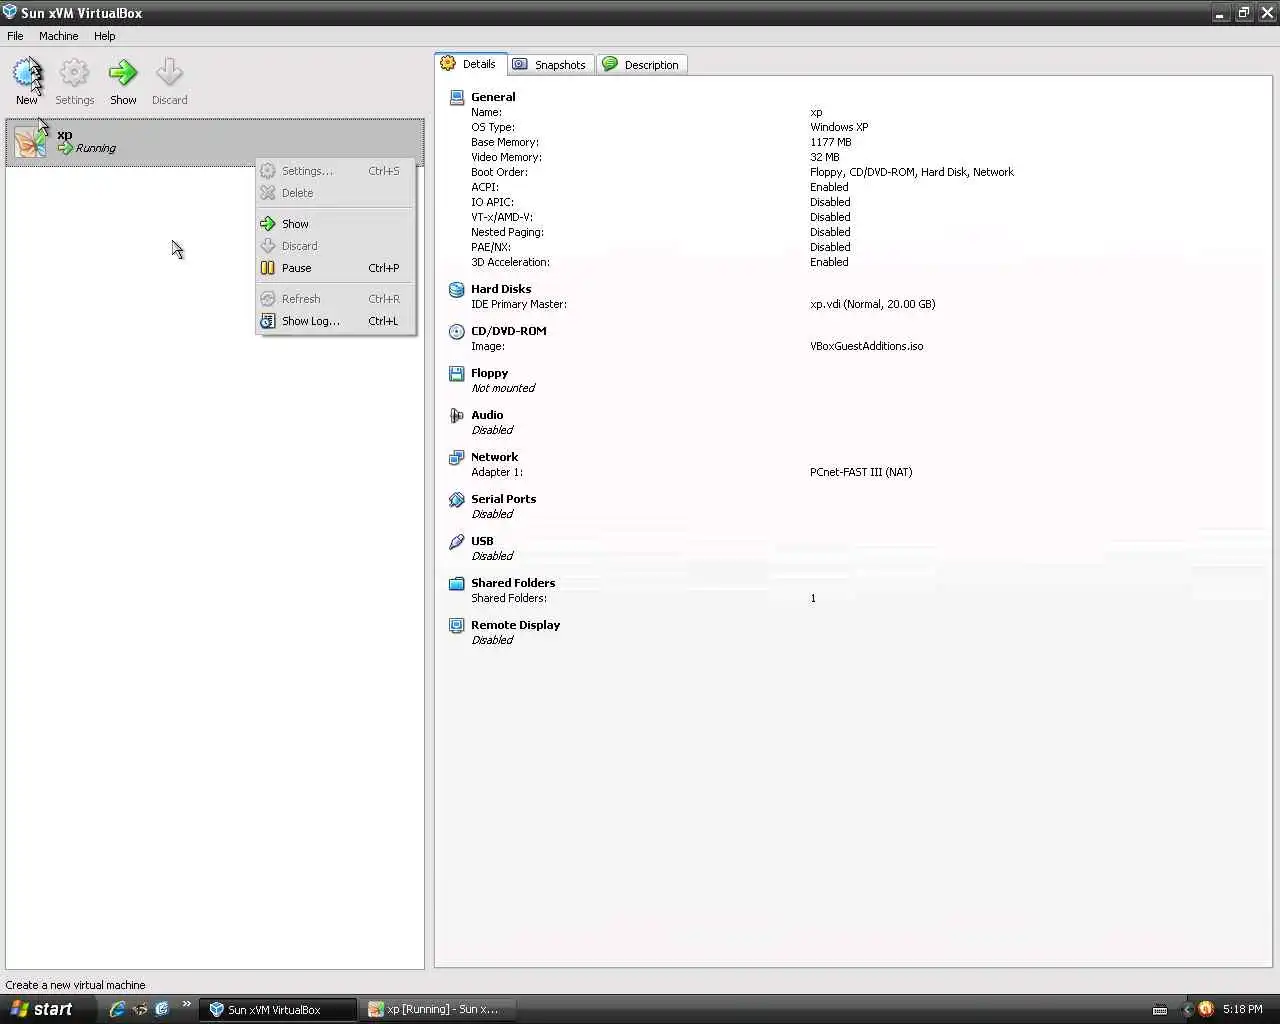The image size is (1280, 1024).
Task: Click the VBoxGuestAdditions.iso image value
Action: point(866,346)
